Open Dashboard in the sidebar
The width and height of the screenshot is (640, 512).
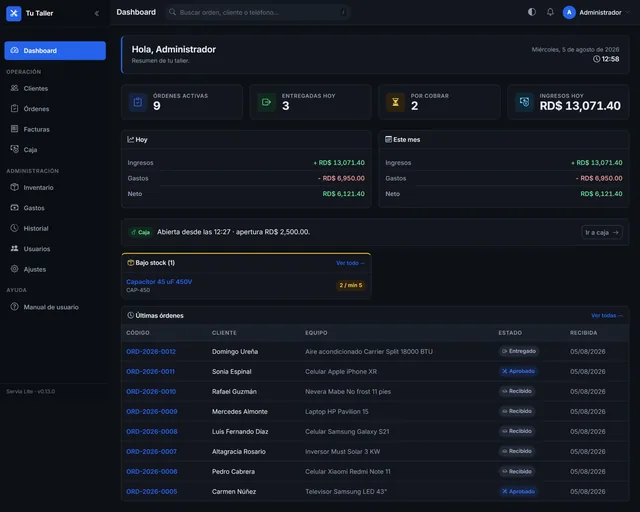tap(55, 51)
